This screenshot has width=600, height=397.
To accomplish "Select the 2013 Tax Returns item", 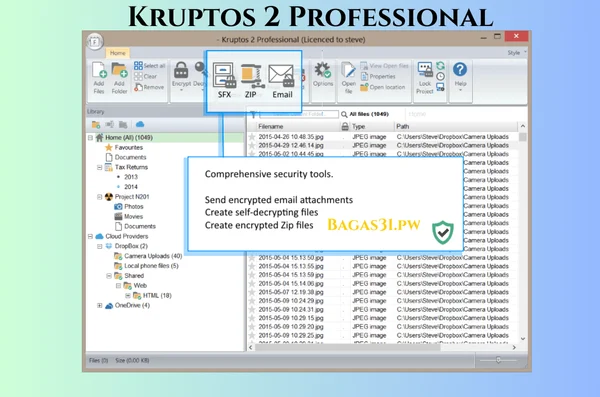I will [x=130, y=177].
